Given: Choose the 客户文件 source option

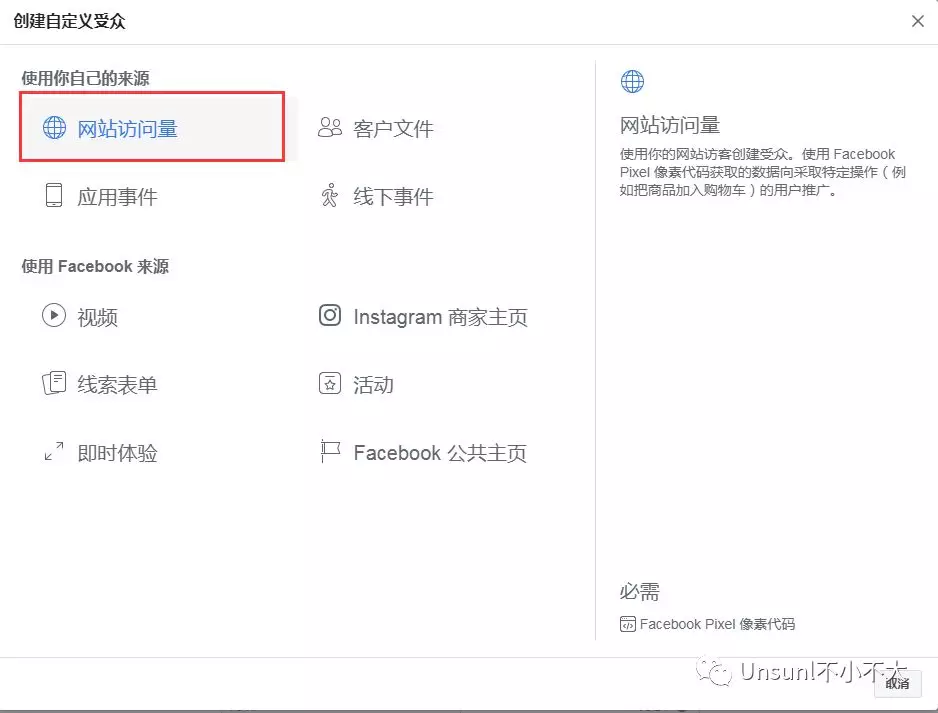Looking at the screenshot, I should tap(393, 129).
